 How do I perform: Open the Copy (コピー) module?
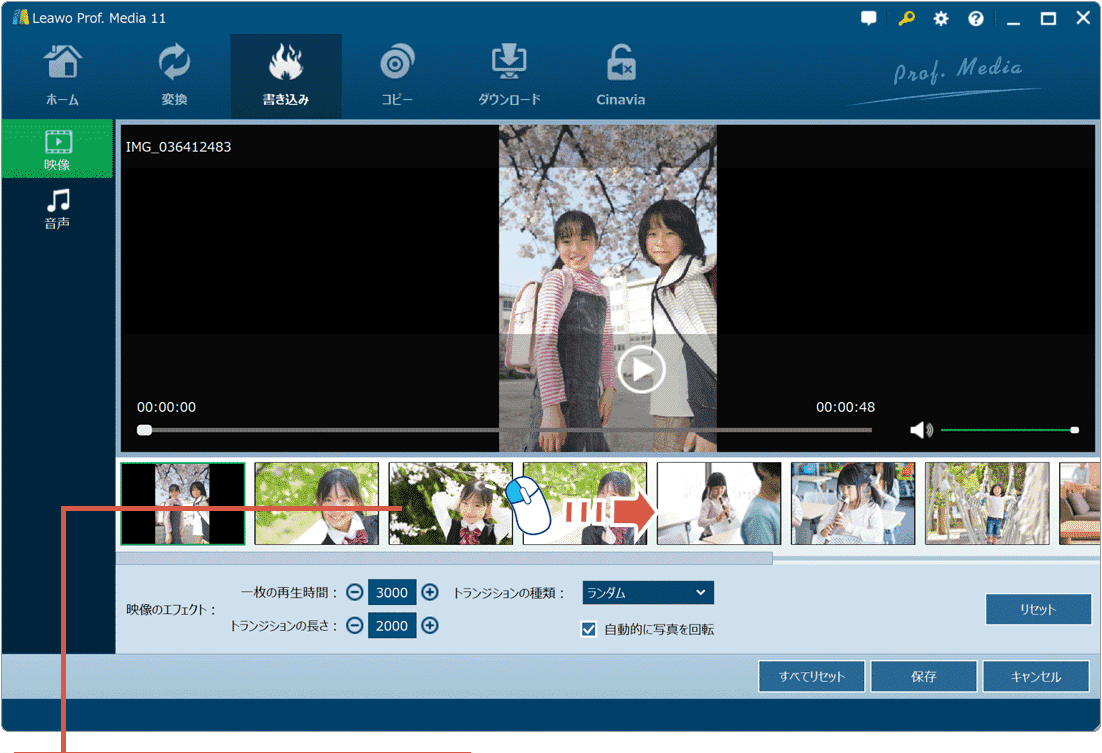point(397,76)
